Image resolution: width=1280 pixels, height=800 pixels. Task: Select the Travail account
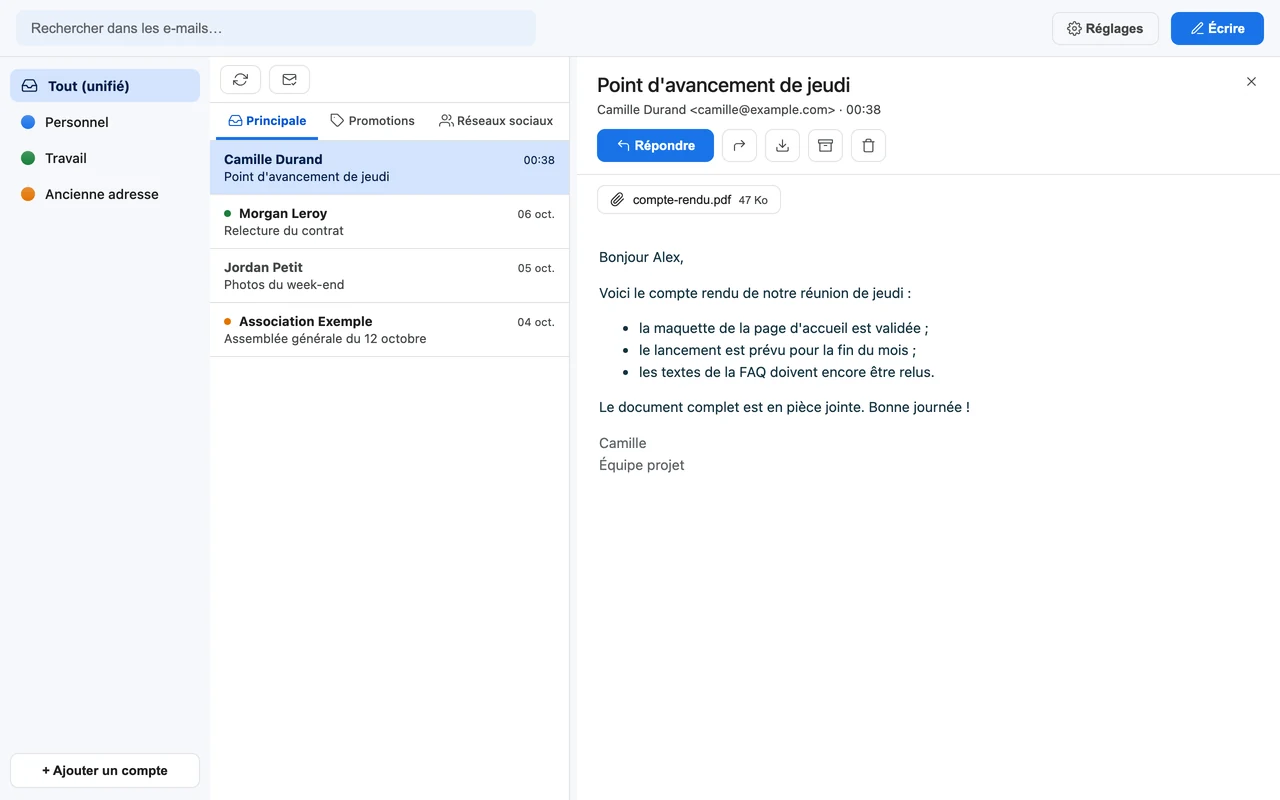(105, 158)
